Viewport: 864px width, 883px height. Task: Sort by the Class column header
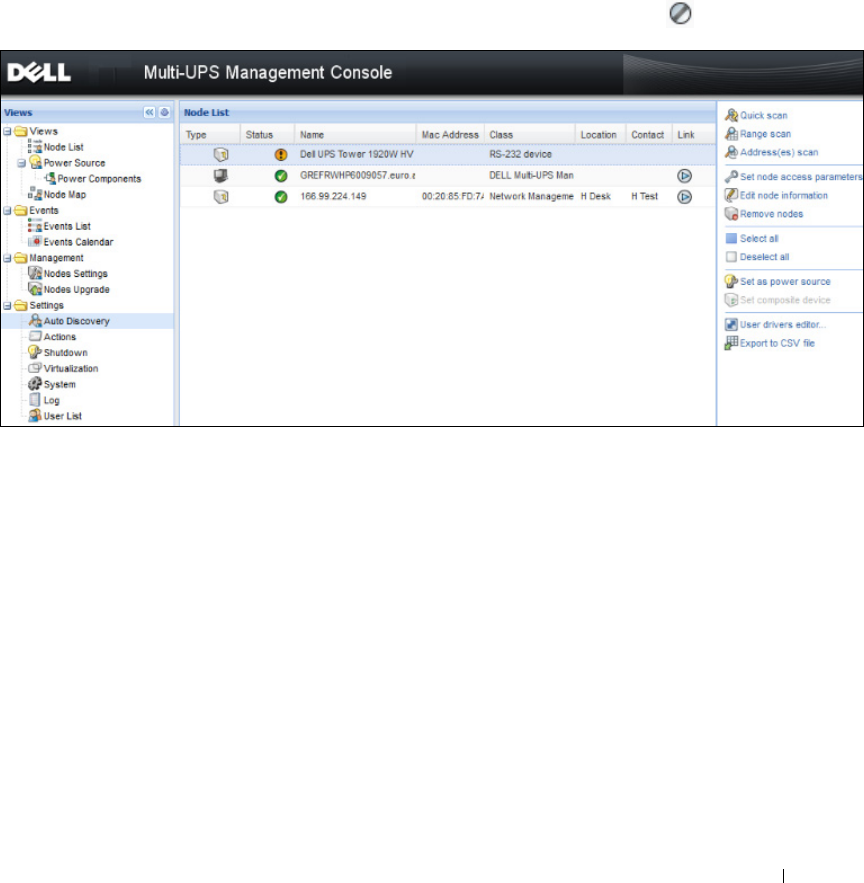[x=529, y=135]
